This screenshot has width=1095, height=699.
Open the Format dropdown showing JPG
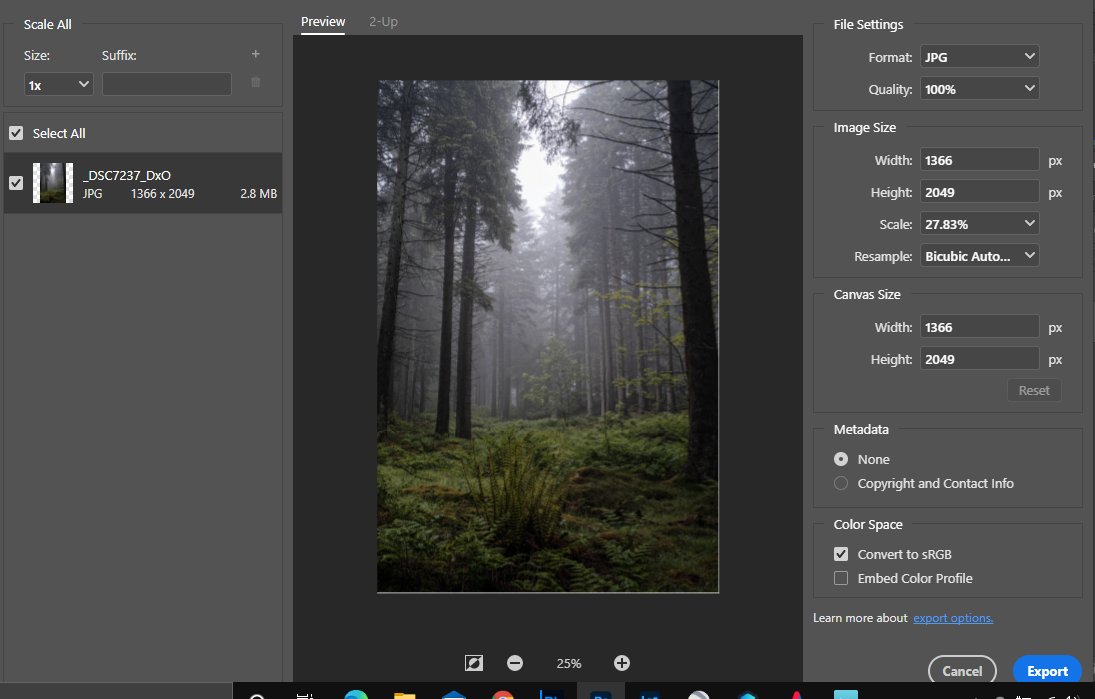[979, 57]
